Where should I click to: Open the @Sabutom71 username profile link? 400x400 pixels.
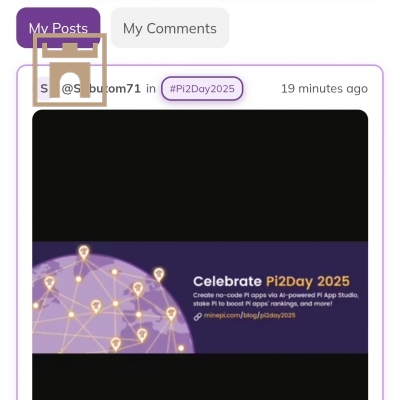pos(101,89)
